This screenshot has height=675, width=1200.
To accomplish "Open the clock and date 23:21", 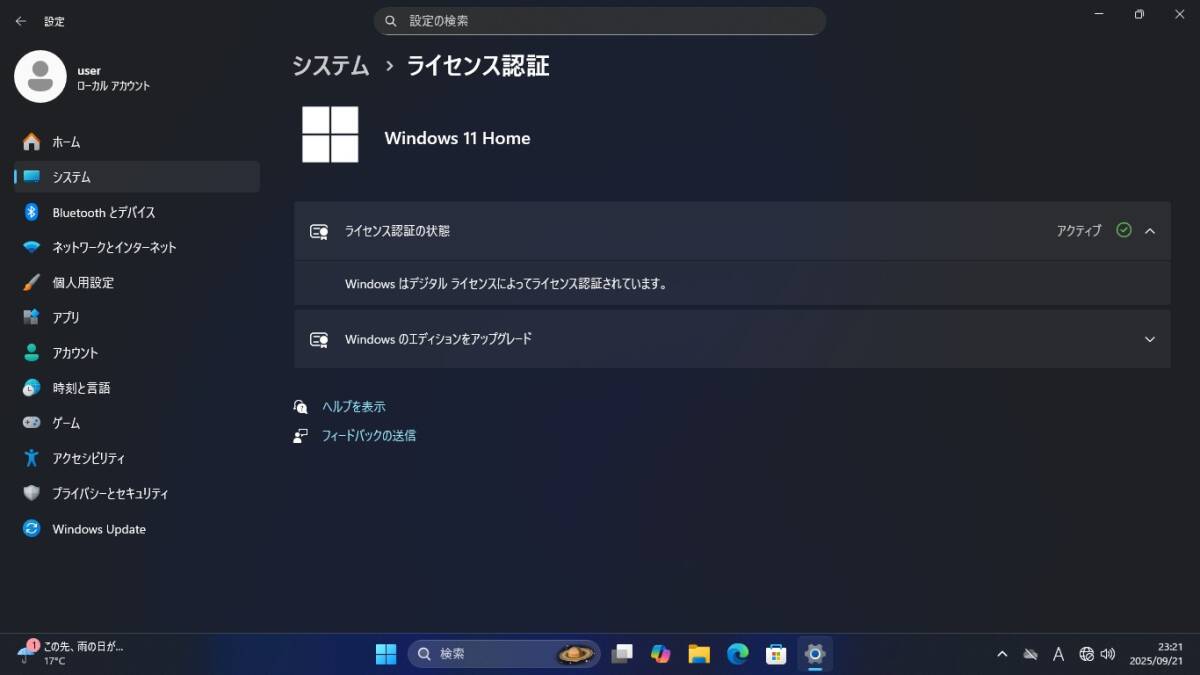I will pos(1157,654).
